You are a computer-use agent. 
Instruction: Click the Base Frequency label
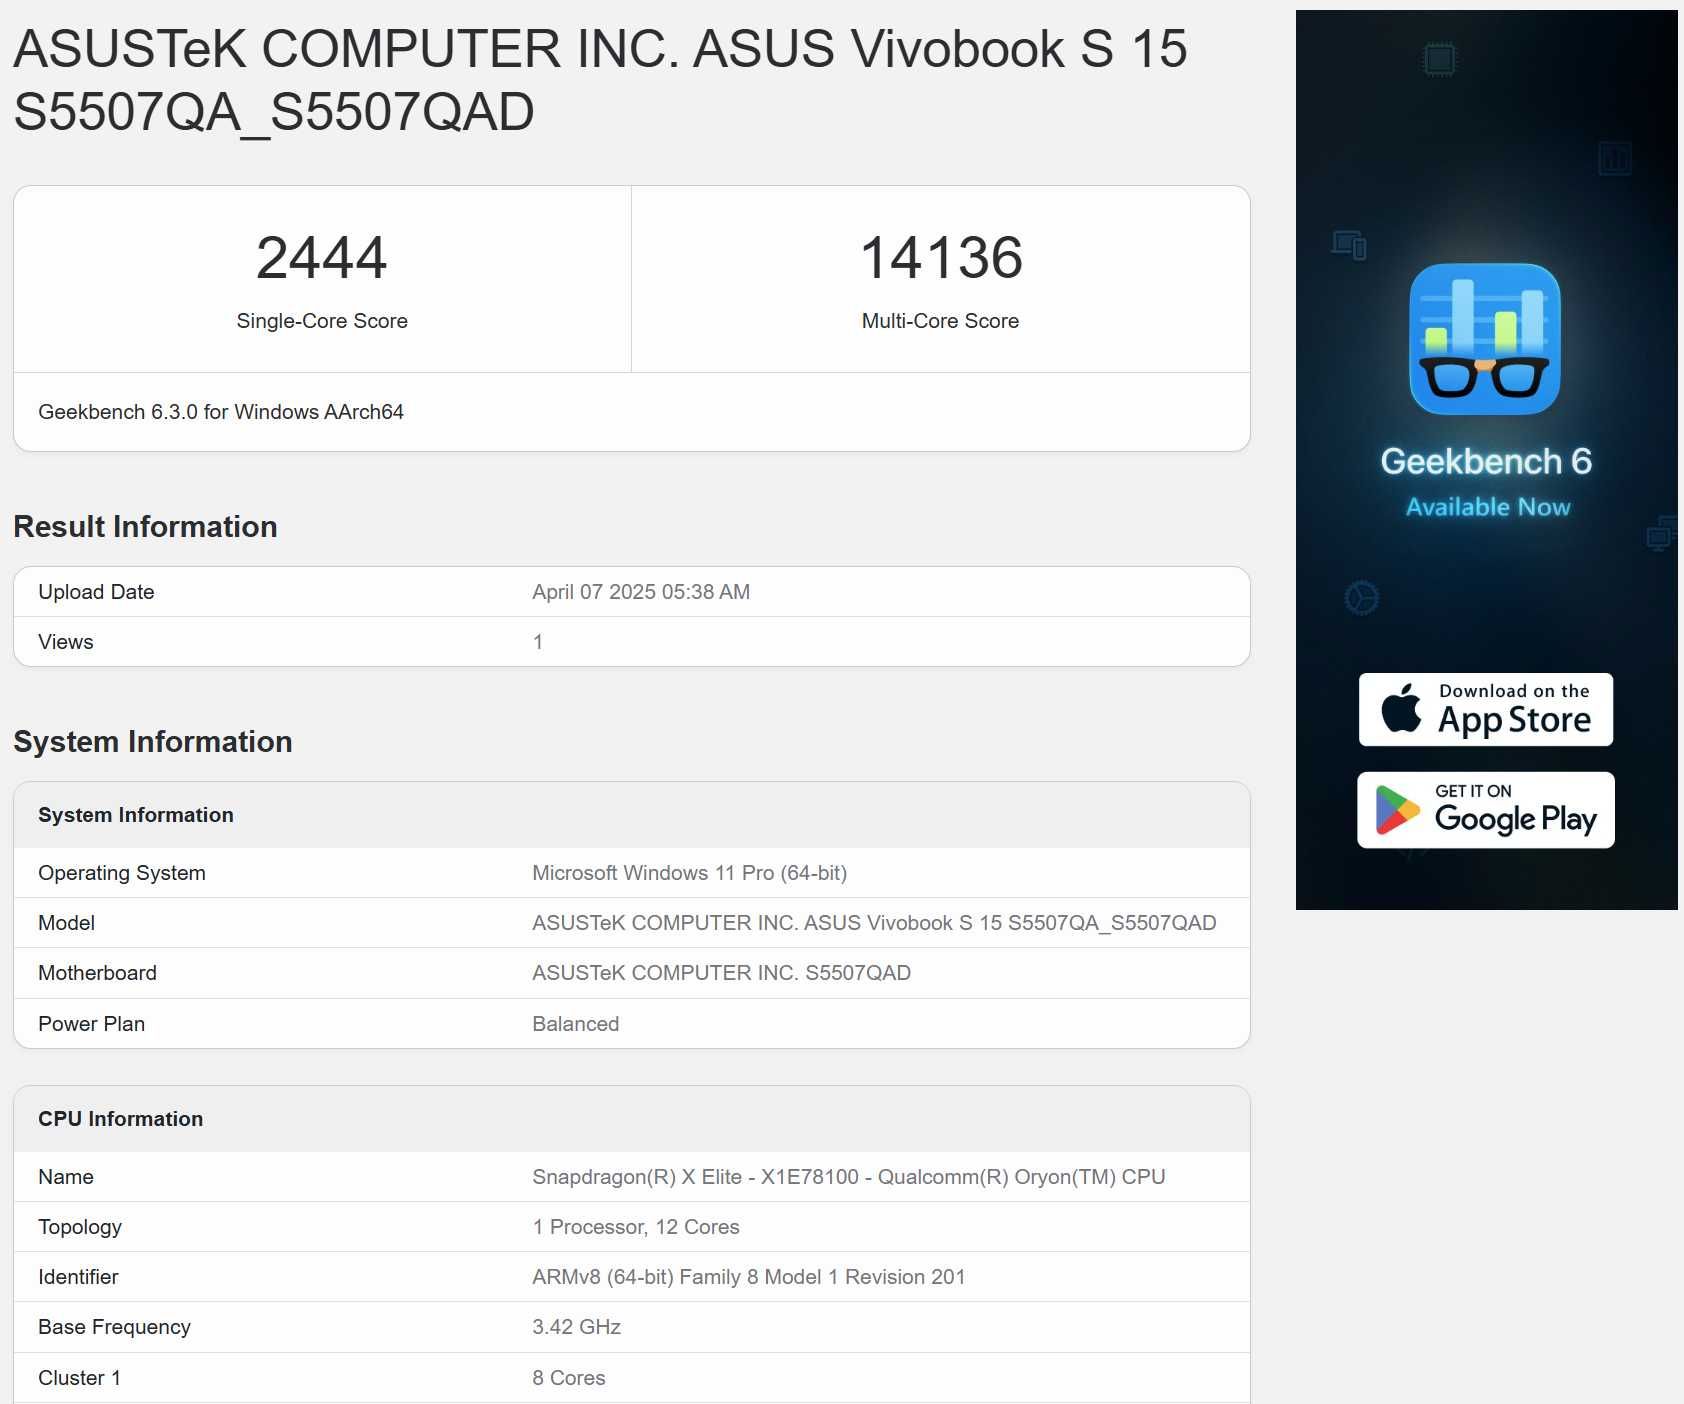coord(114,1327)
